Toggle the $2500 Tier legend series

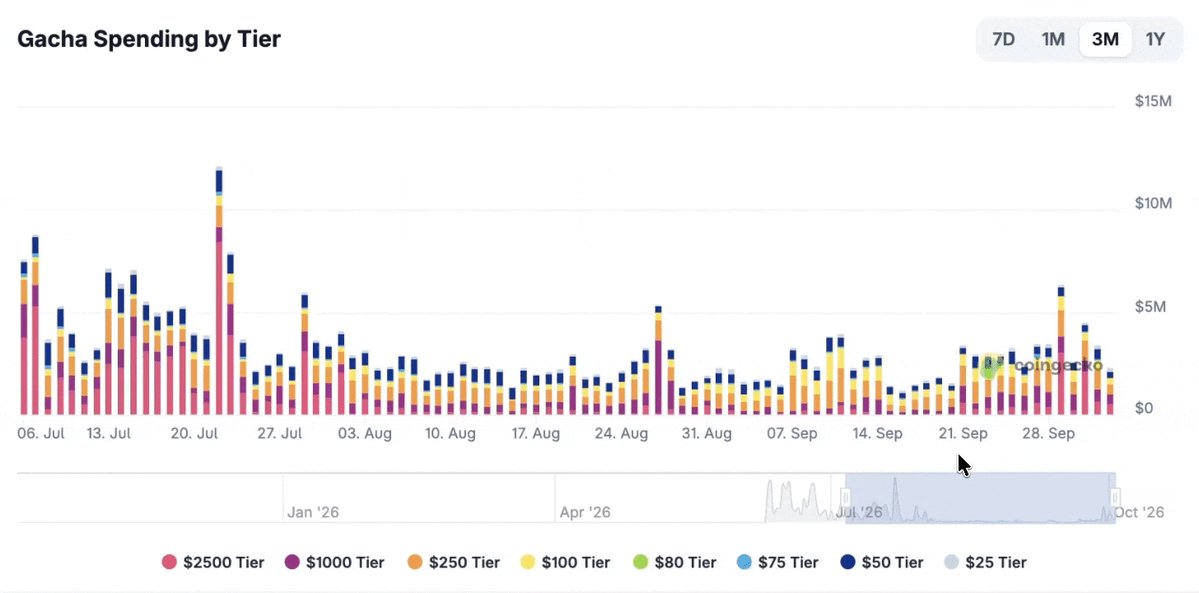coord(213,562)
